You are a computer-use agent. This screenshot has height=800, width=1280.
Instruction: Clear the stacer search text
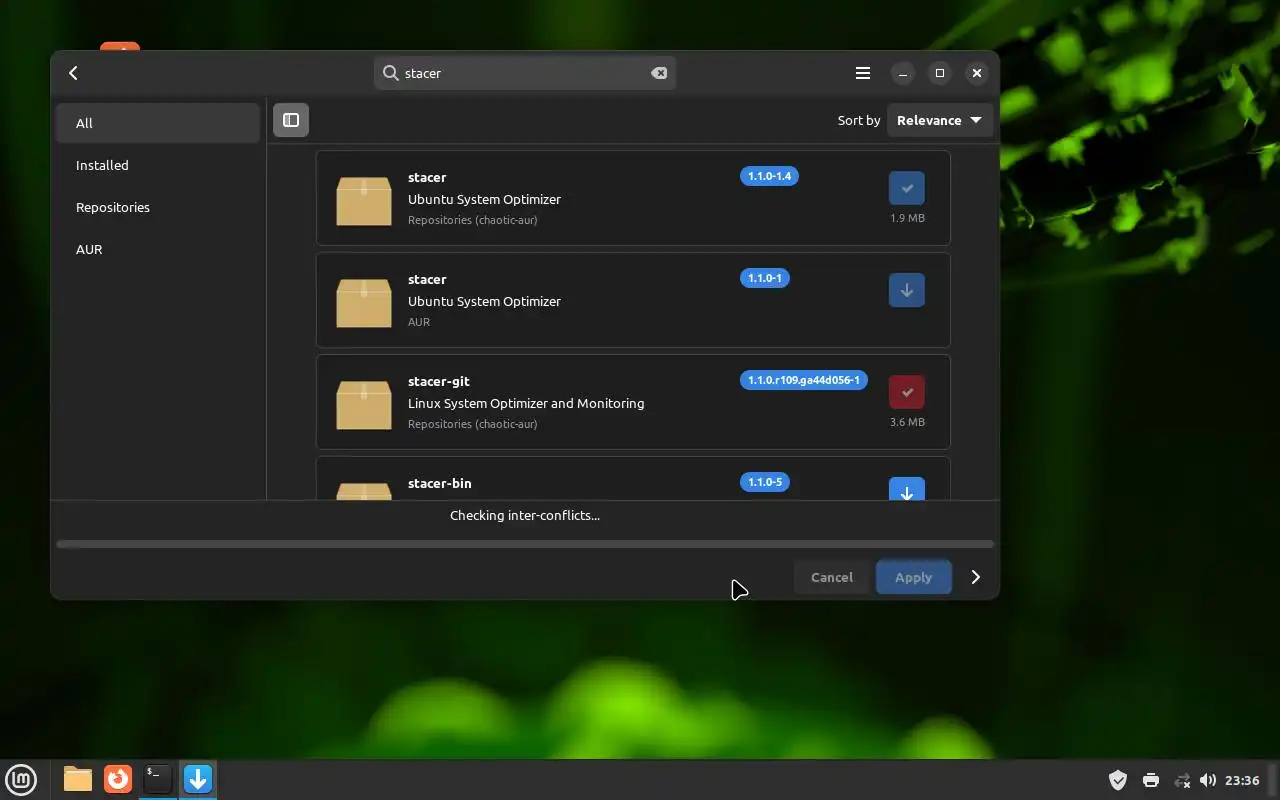tap(659, 73)
